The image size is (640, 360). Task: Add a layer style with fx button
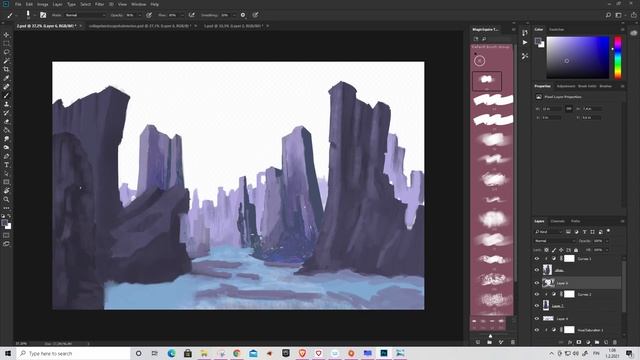click(x=570, y=342)
